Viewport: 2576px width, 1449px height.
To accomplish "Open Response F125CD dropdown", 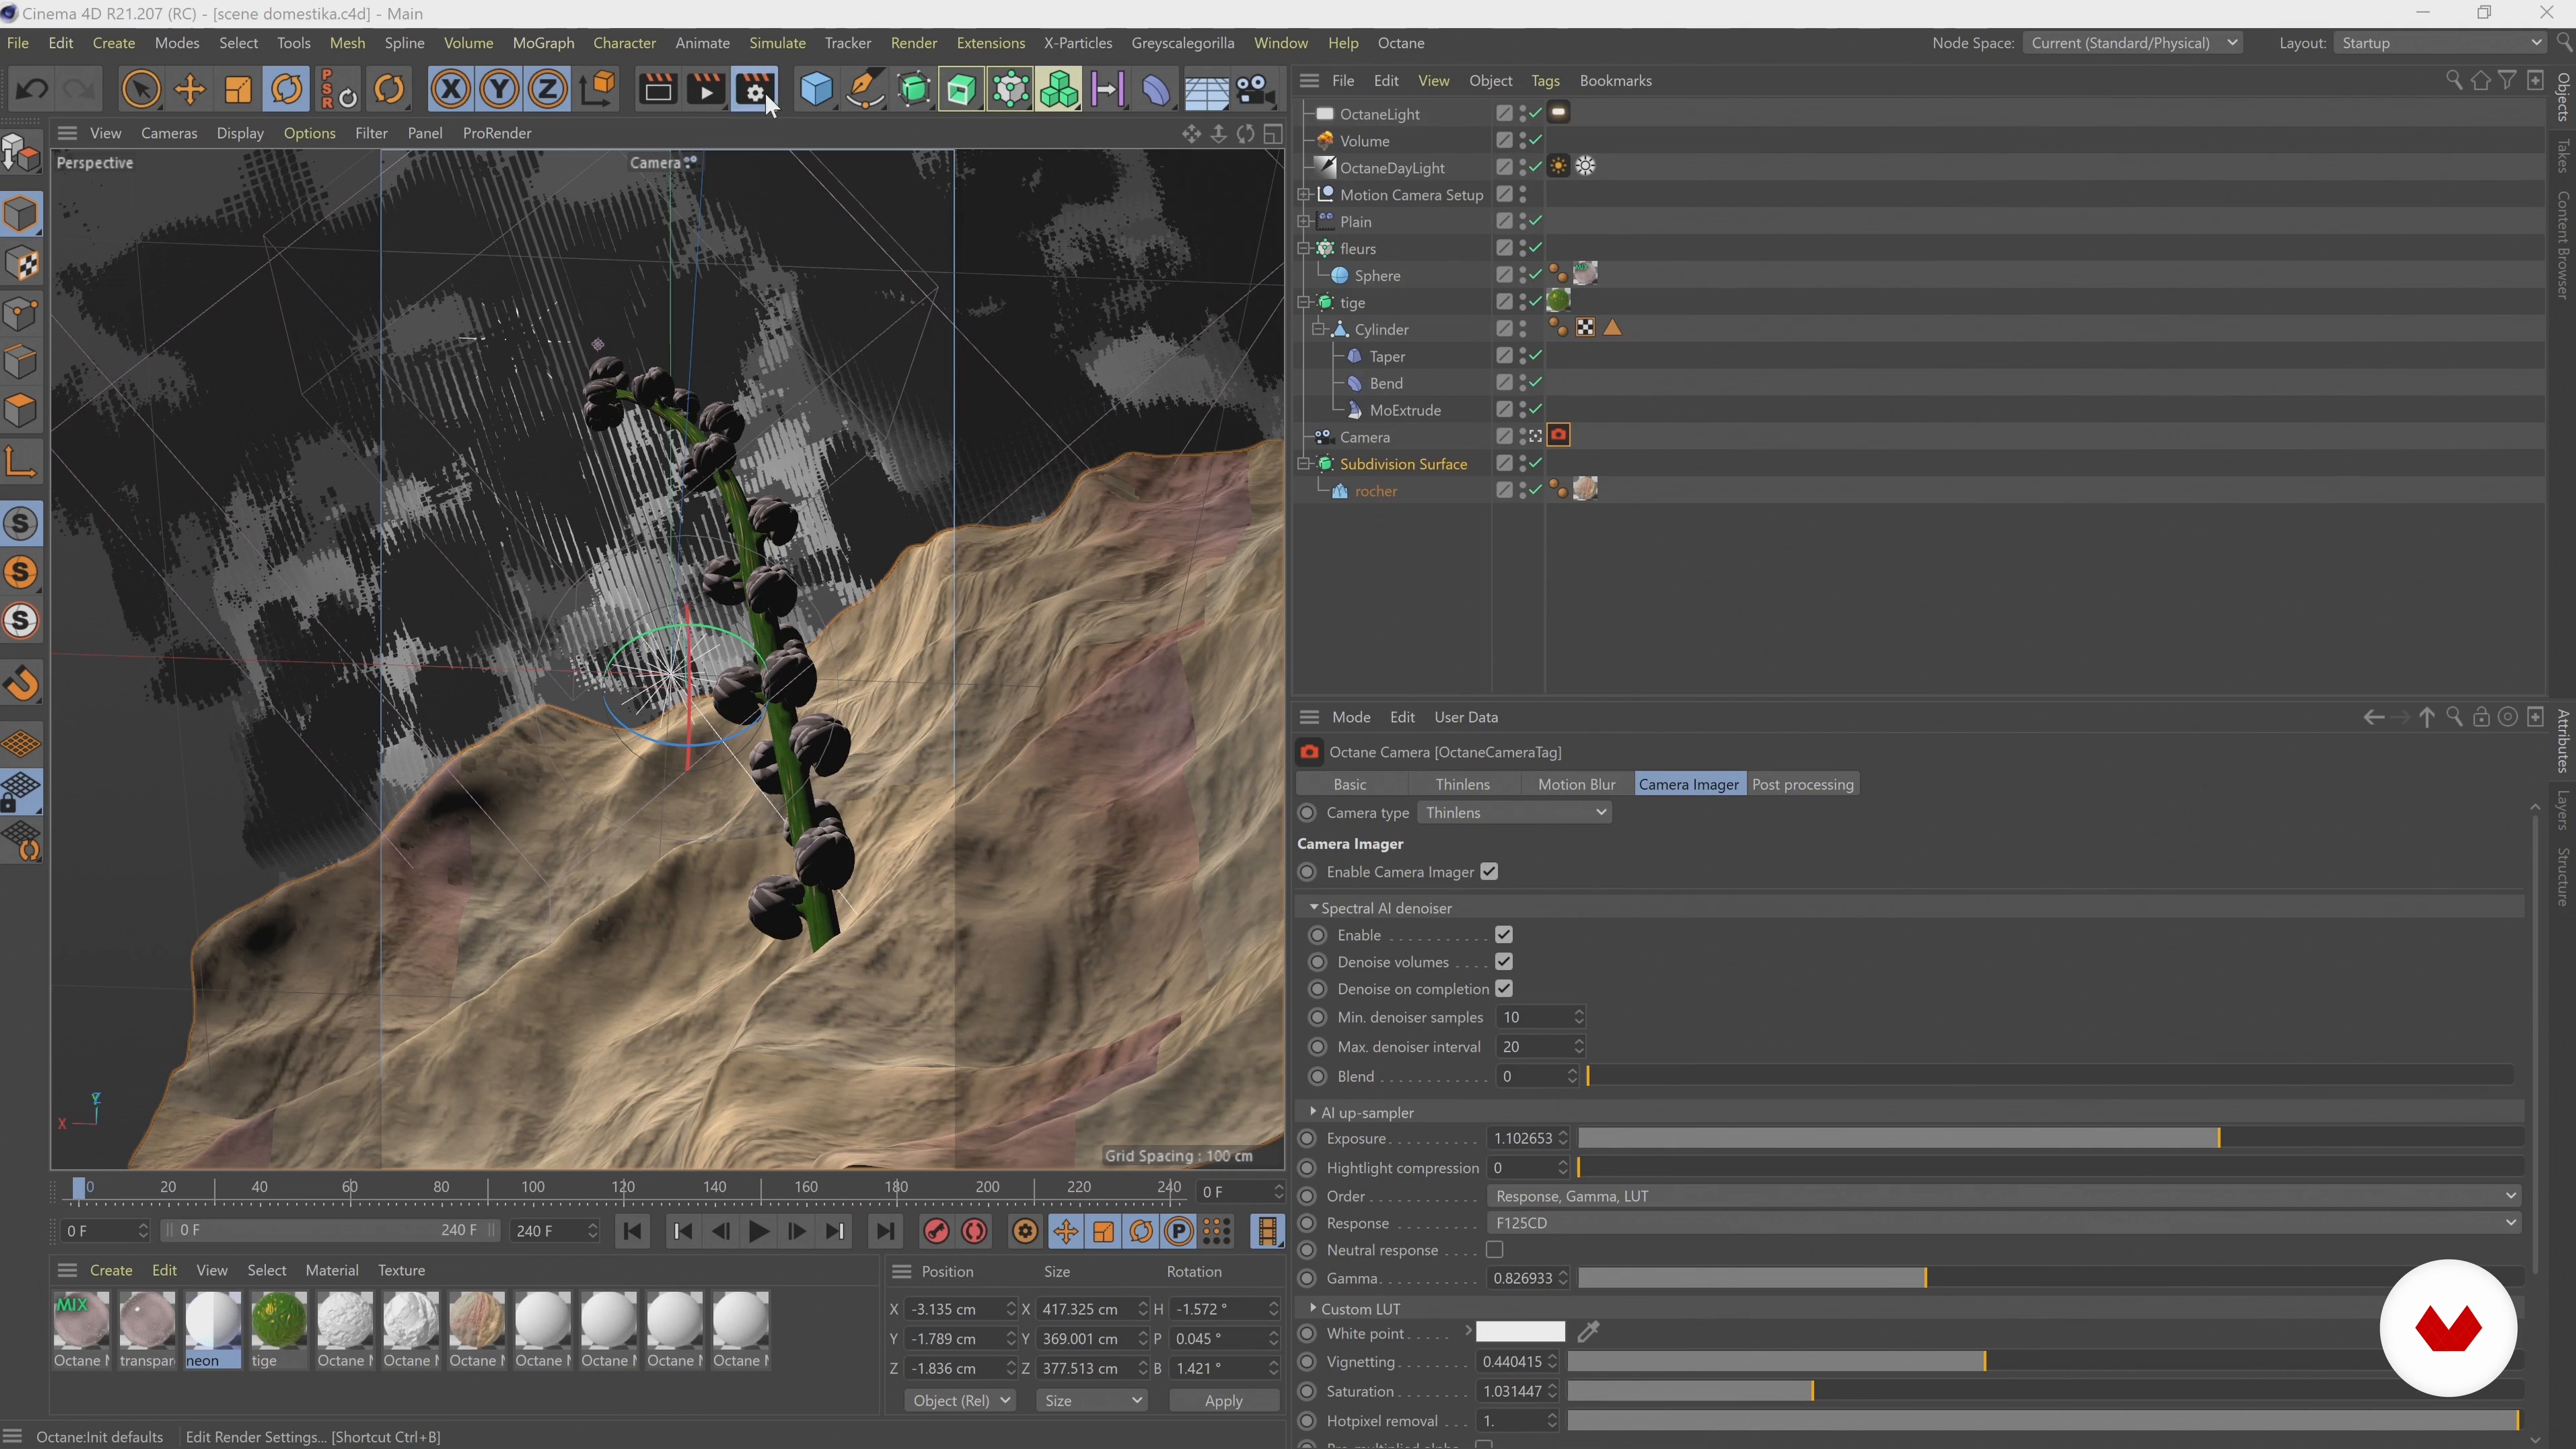I will coord(2003,1223).
